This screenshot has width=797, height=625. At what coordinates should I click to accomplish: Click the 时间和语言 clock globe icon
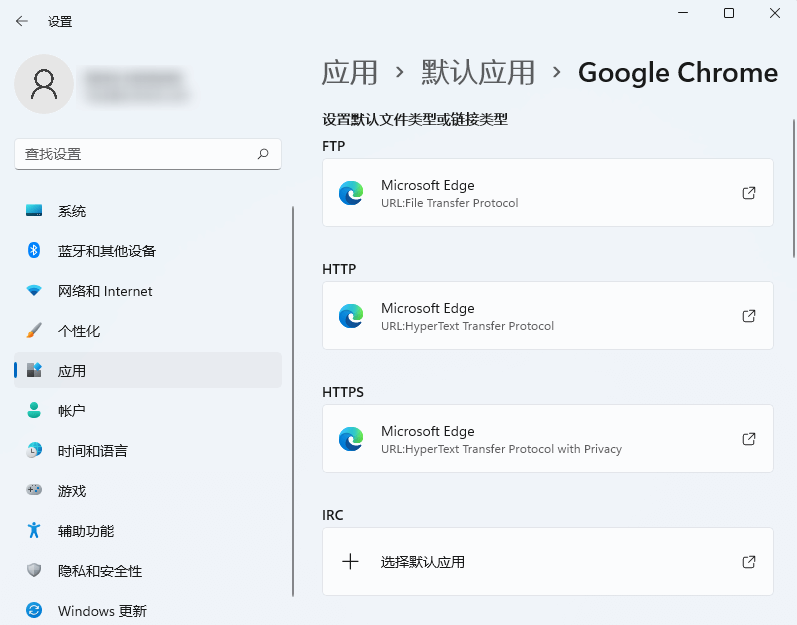(x=34, y=450)
